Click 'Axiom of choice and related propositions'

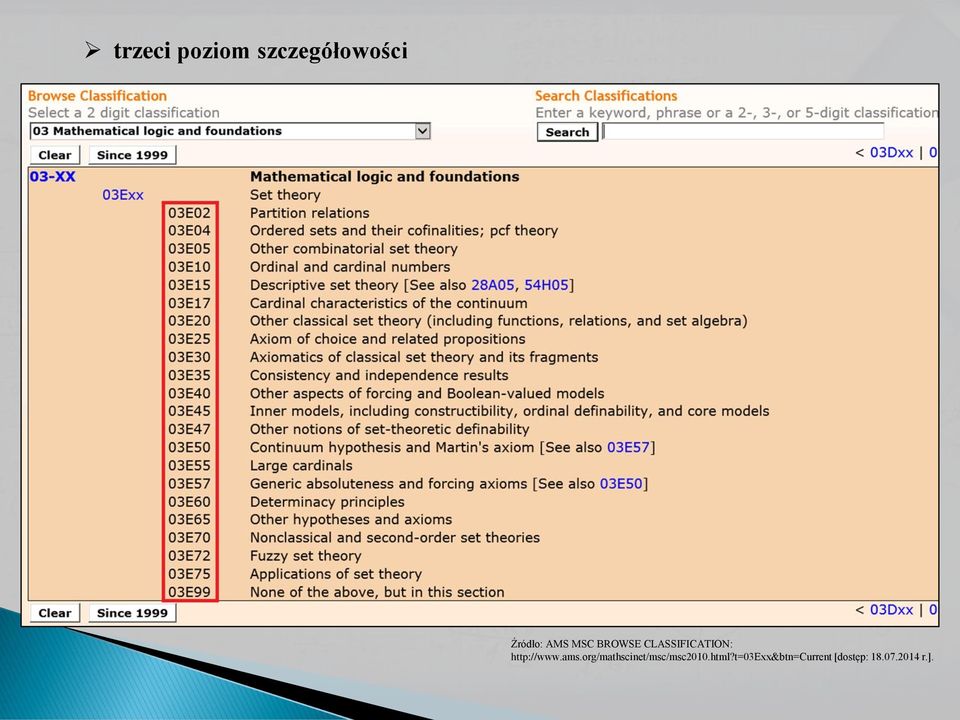pos(388,339)
